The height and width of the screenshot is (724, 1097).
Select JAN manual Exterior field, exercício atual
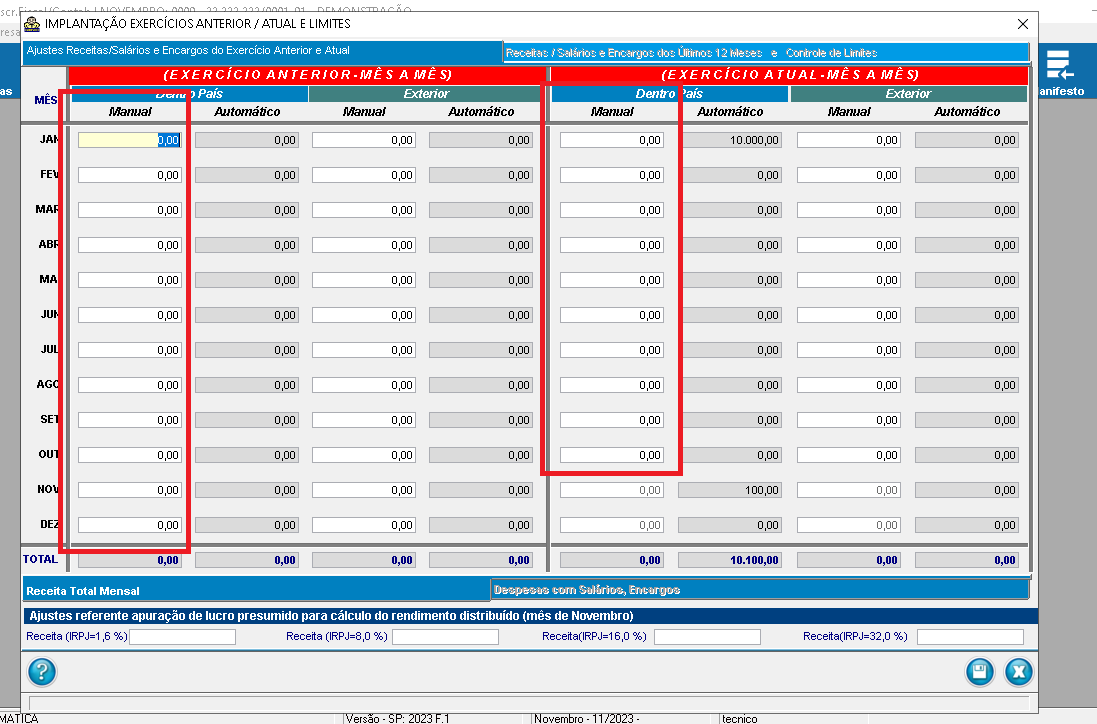tap(849, 140)
